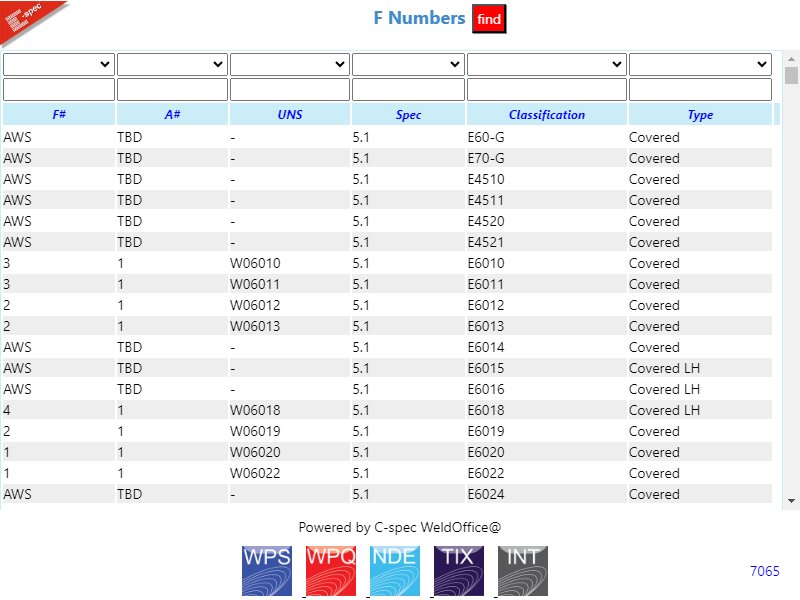Expand the Type filter dropdown

tap(700, 64)
